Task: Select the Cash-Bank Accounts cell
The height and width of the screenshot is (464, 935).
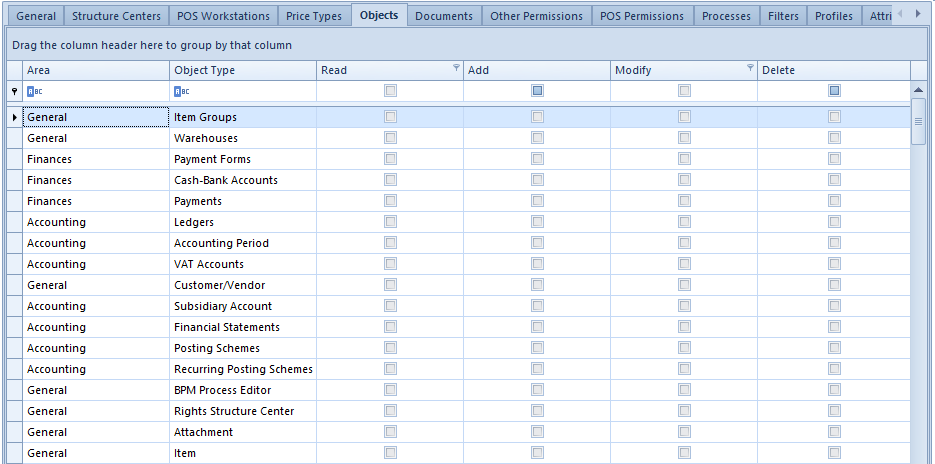Action: coord(243,180)
